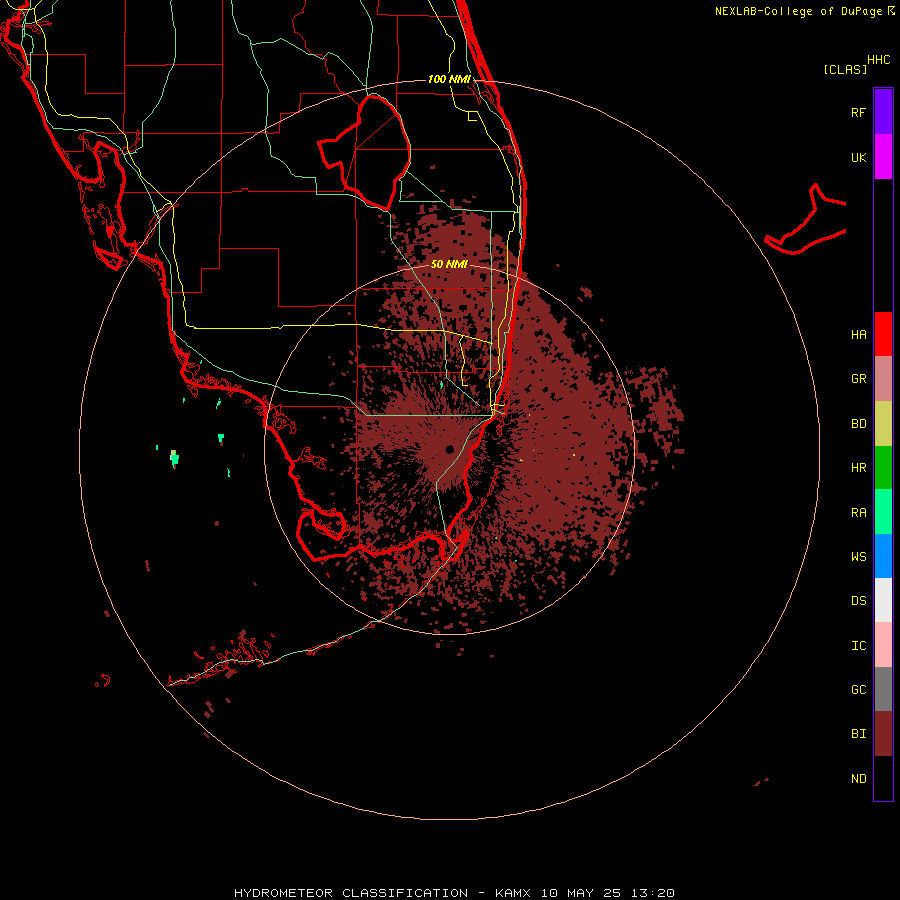900x900 pixels.
Task: Select the "IC" legend label
Action: 858,645
